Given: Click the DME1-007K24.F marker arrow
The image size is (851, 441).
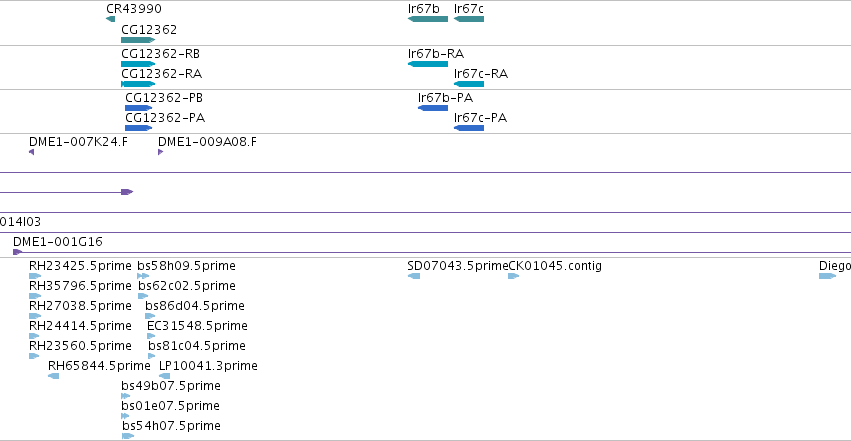Looking at the screenshot, I should click(31, 152).
